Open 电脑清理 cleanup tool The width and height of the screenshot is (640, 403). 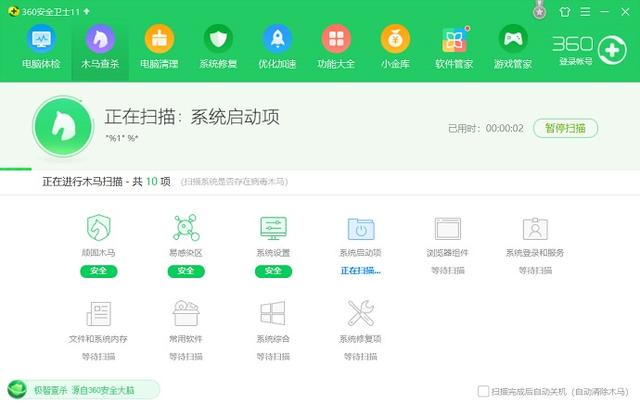[x=159, y=40]
